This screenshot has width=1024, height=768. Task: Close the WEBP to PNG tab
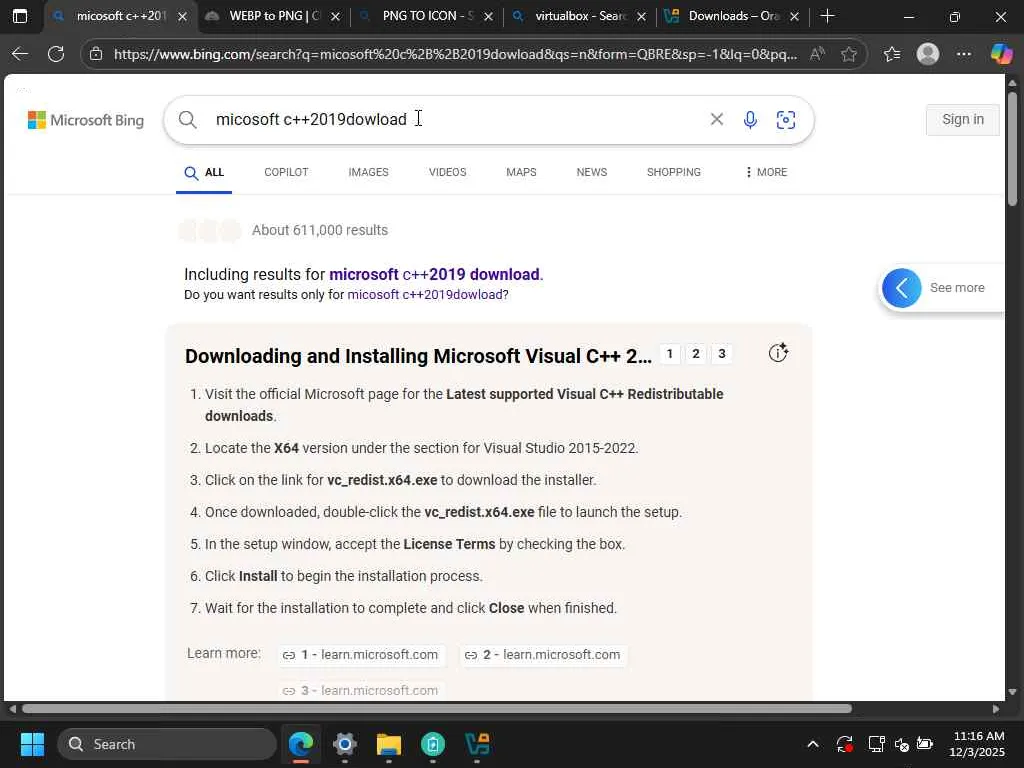pyautogui.click(x=336, y=16)
